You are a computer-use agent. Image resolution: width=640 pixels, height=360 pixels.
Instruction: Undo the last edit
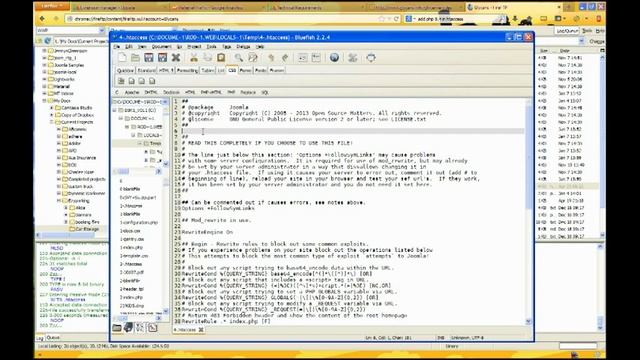[x=271, y=58]
